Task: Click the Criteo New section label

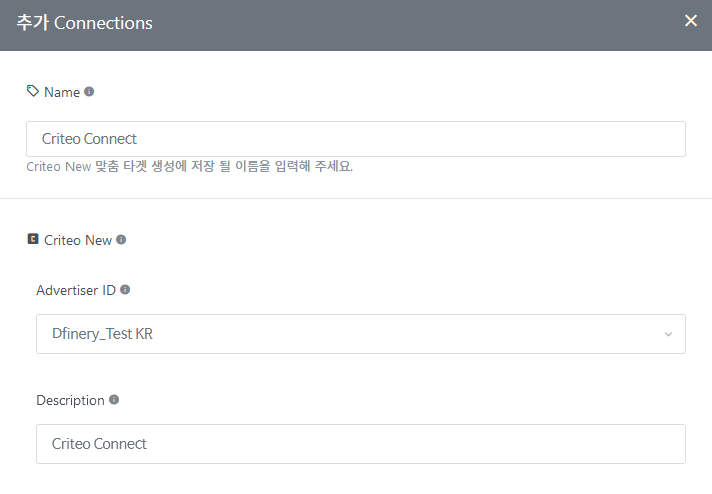Action: [x=78, y=240]
